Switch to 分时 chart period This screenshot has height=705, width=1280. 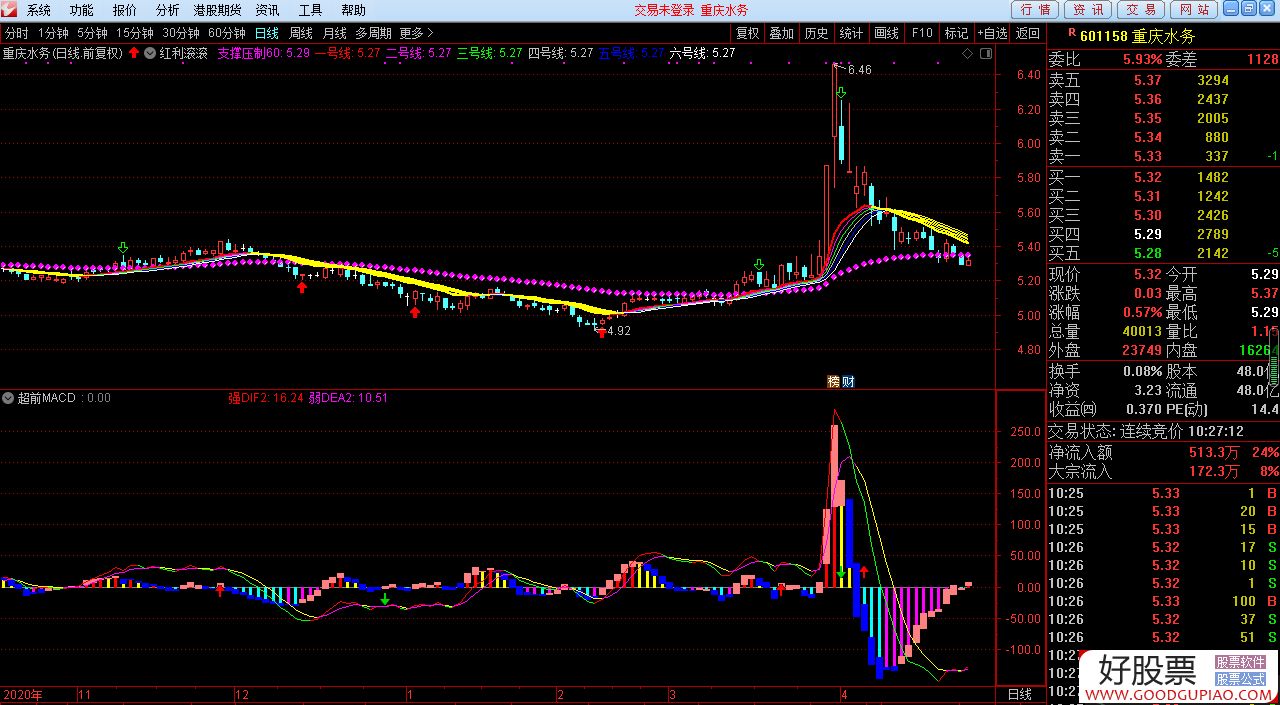16,33
